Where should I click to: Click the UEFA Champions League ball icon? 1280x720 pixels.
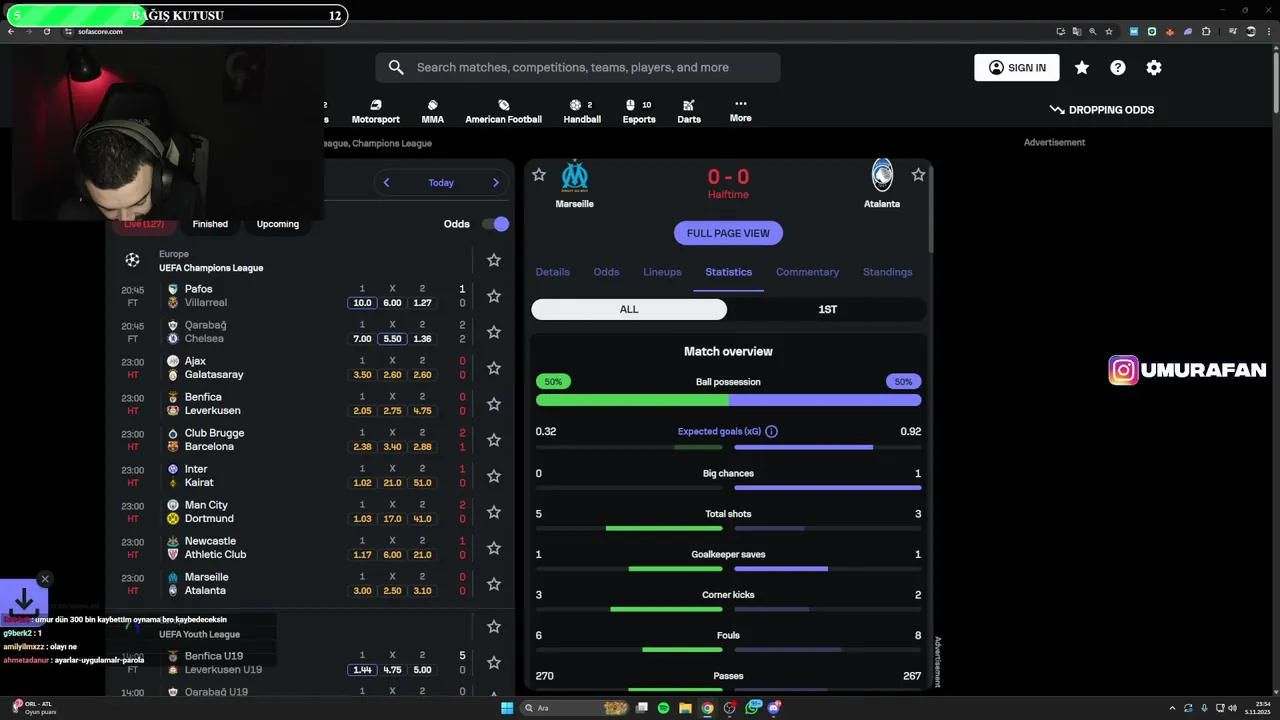tap(132, 260)
